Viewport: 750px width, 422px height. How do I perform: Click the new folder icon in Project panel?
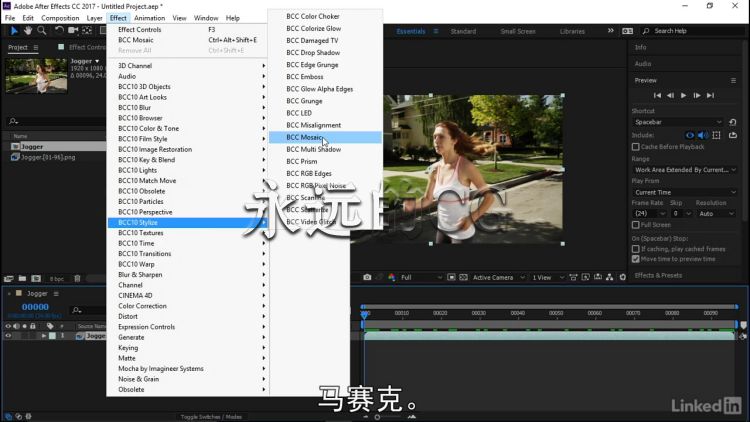[22, 278]
